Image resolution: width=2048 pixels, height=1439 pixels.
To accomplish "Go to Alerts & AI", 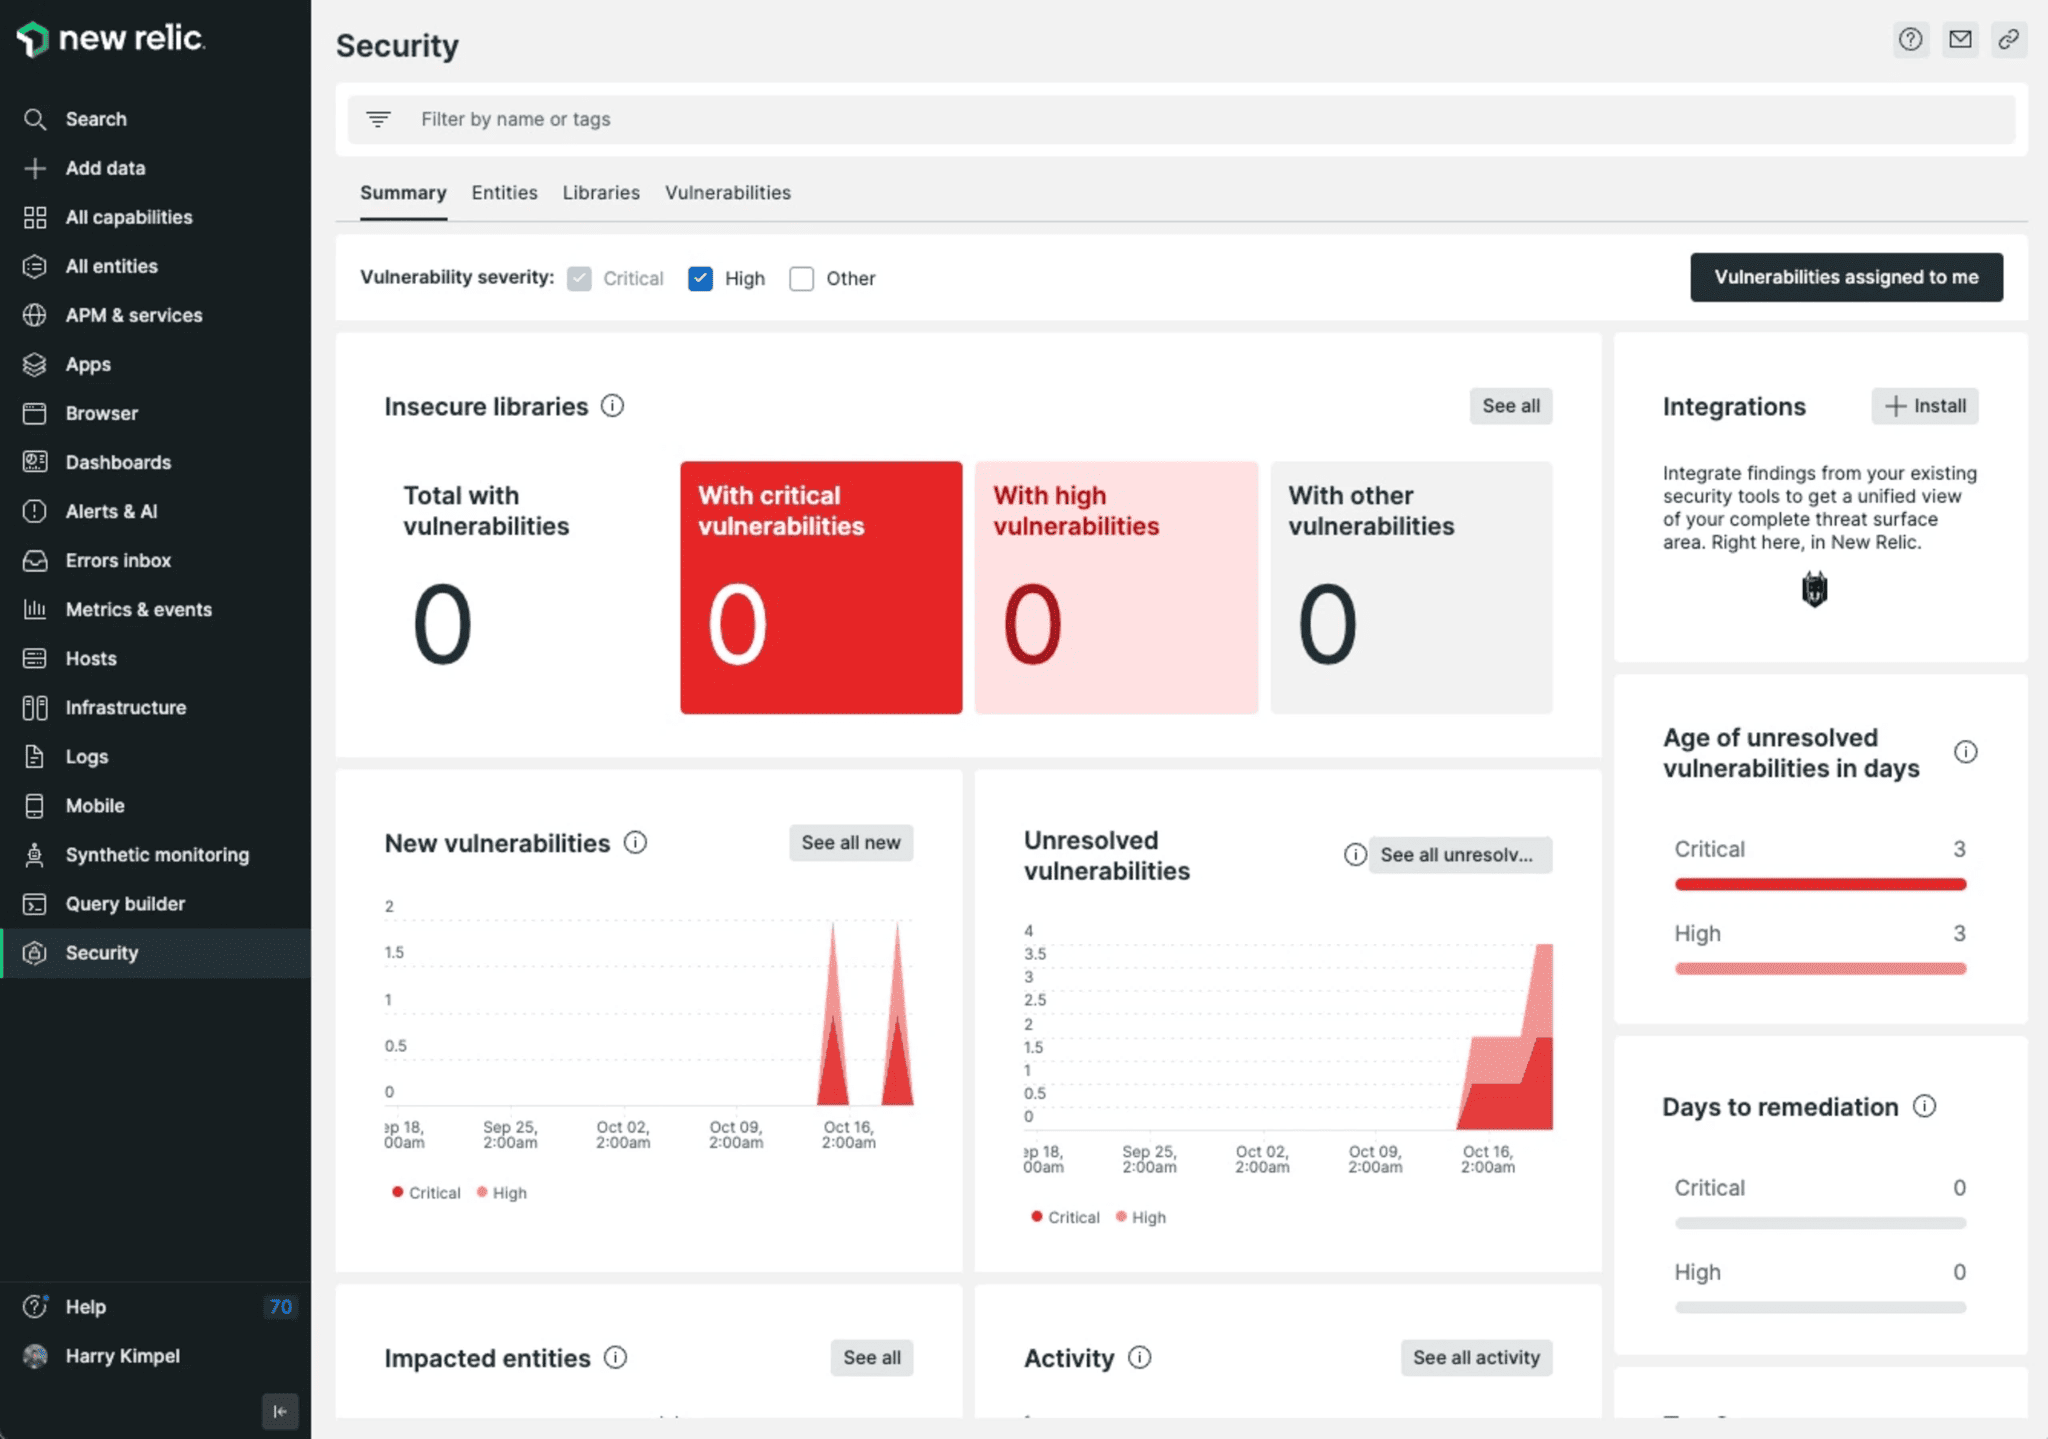I will [x=111, y=511].
